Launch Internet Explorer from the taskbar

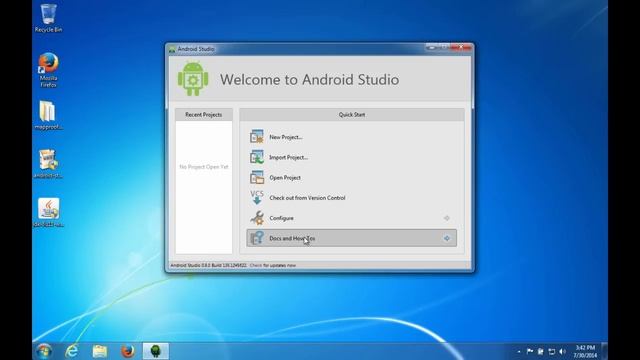pos(72,351)
